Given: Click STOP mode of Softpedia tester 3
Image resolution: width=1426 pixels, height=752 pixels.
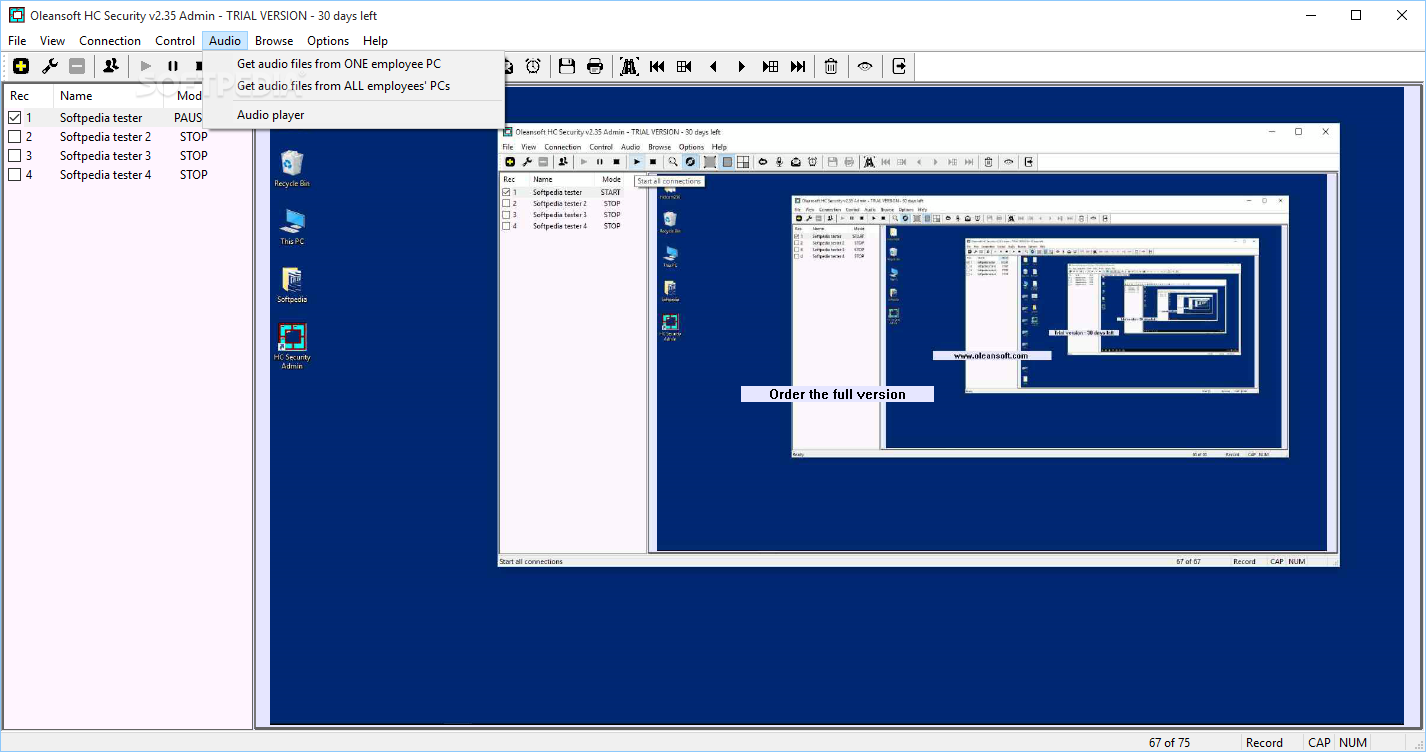Looking at the screenshot, I should point(194,155).
